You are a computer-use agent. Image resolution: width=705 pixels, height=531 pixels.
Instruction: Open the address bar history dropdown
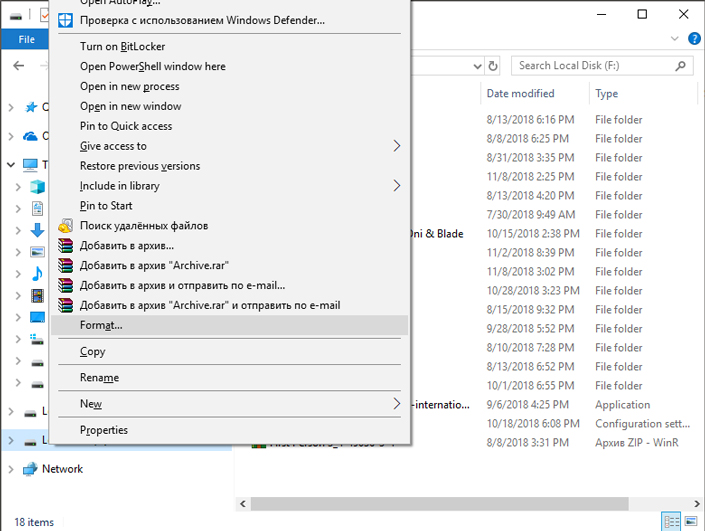(477, 66)
